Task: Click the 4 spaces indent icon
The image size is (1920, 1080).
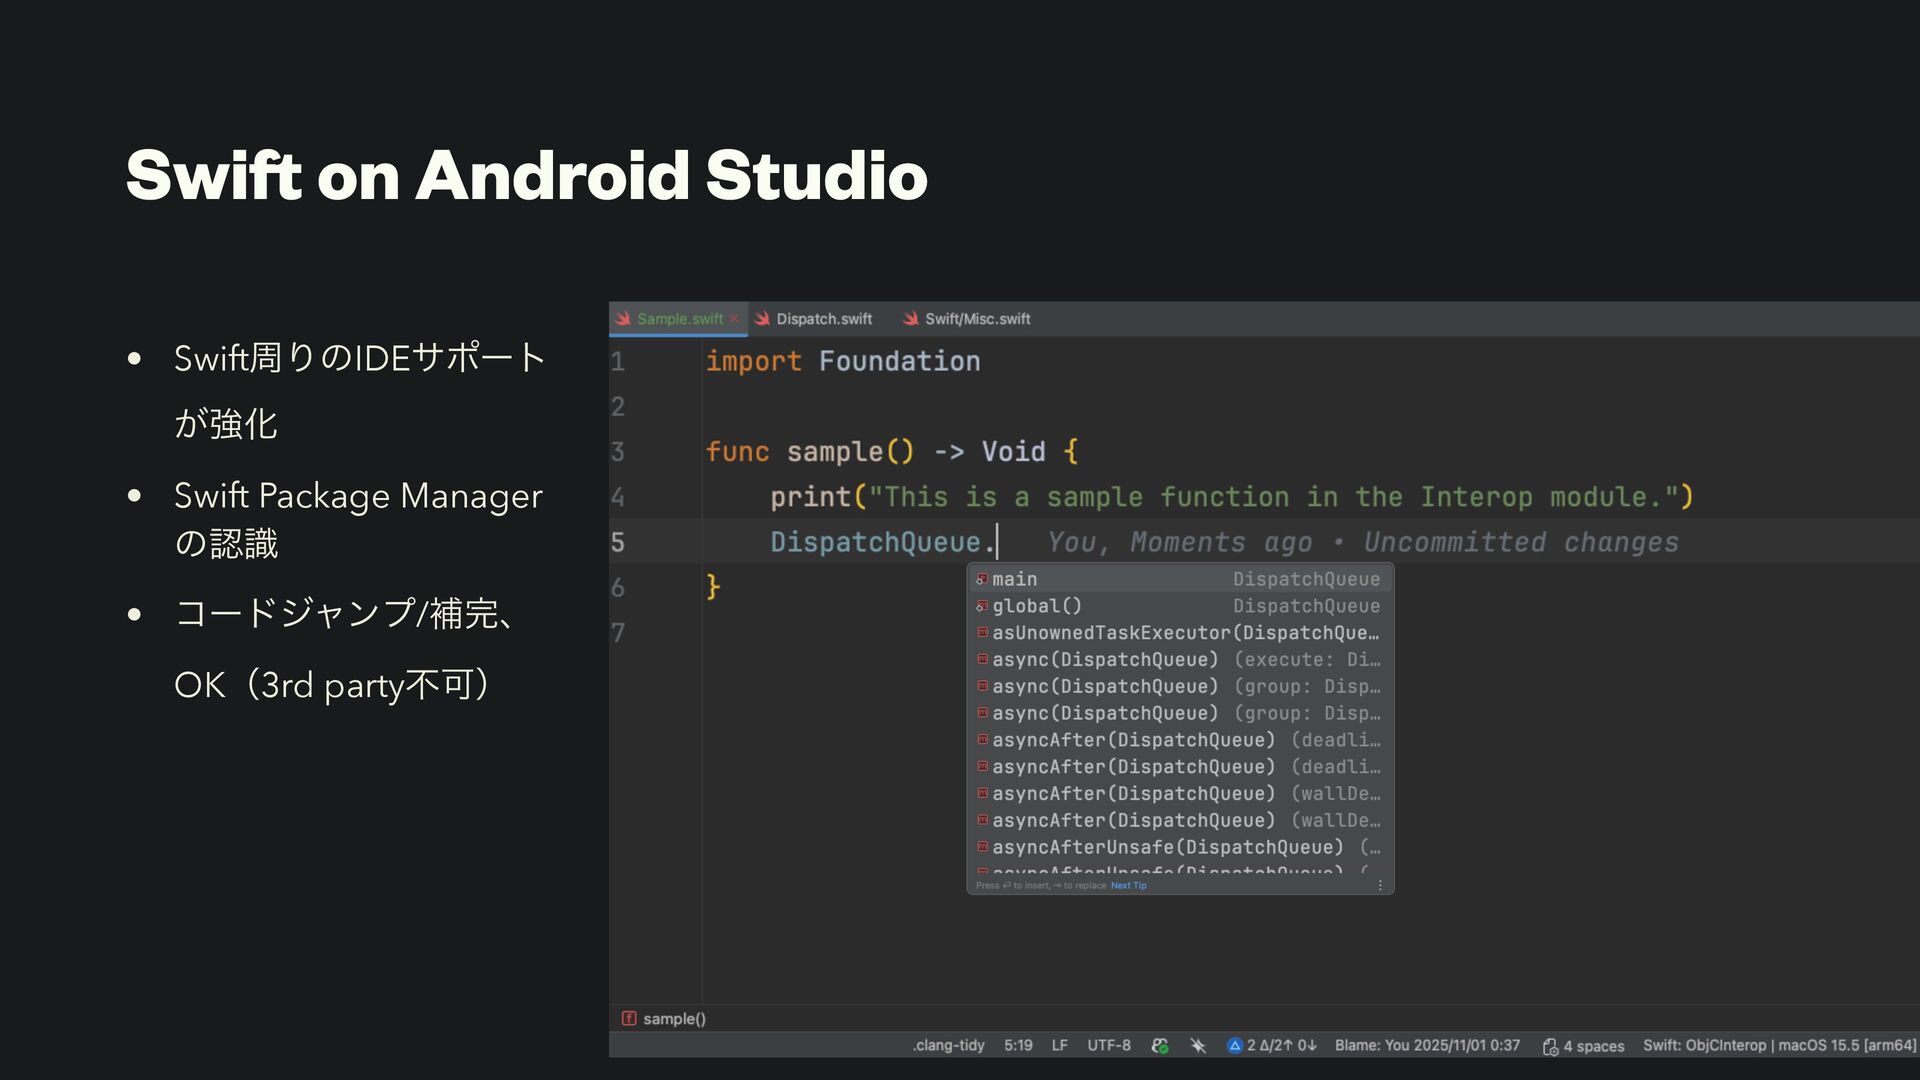Action: point(1550,1047)
